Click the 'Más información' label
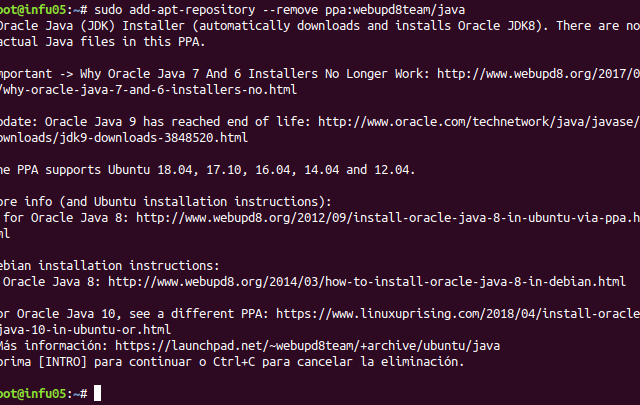This screenshot has width=640, height=405. tap(53, 346)
